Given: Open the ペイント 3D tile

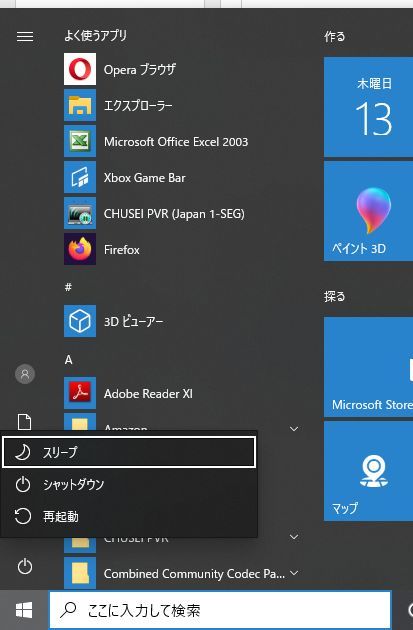Looking at the screenshot, I should (x=368, y=211).
